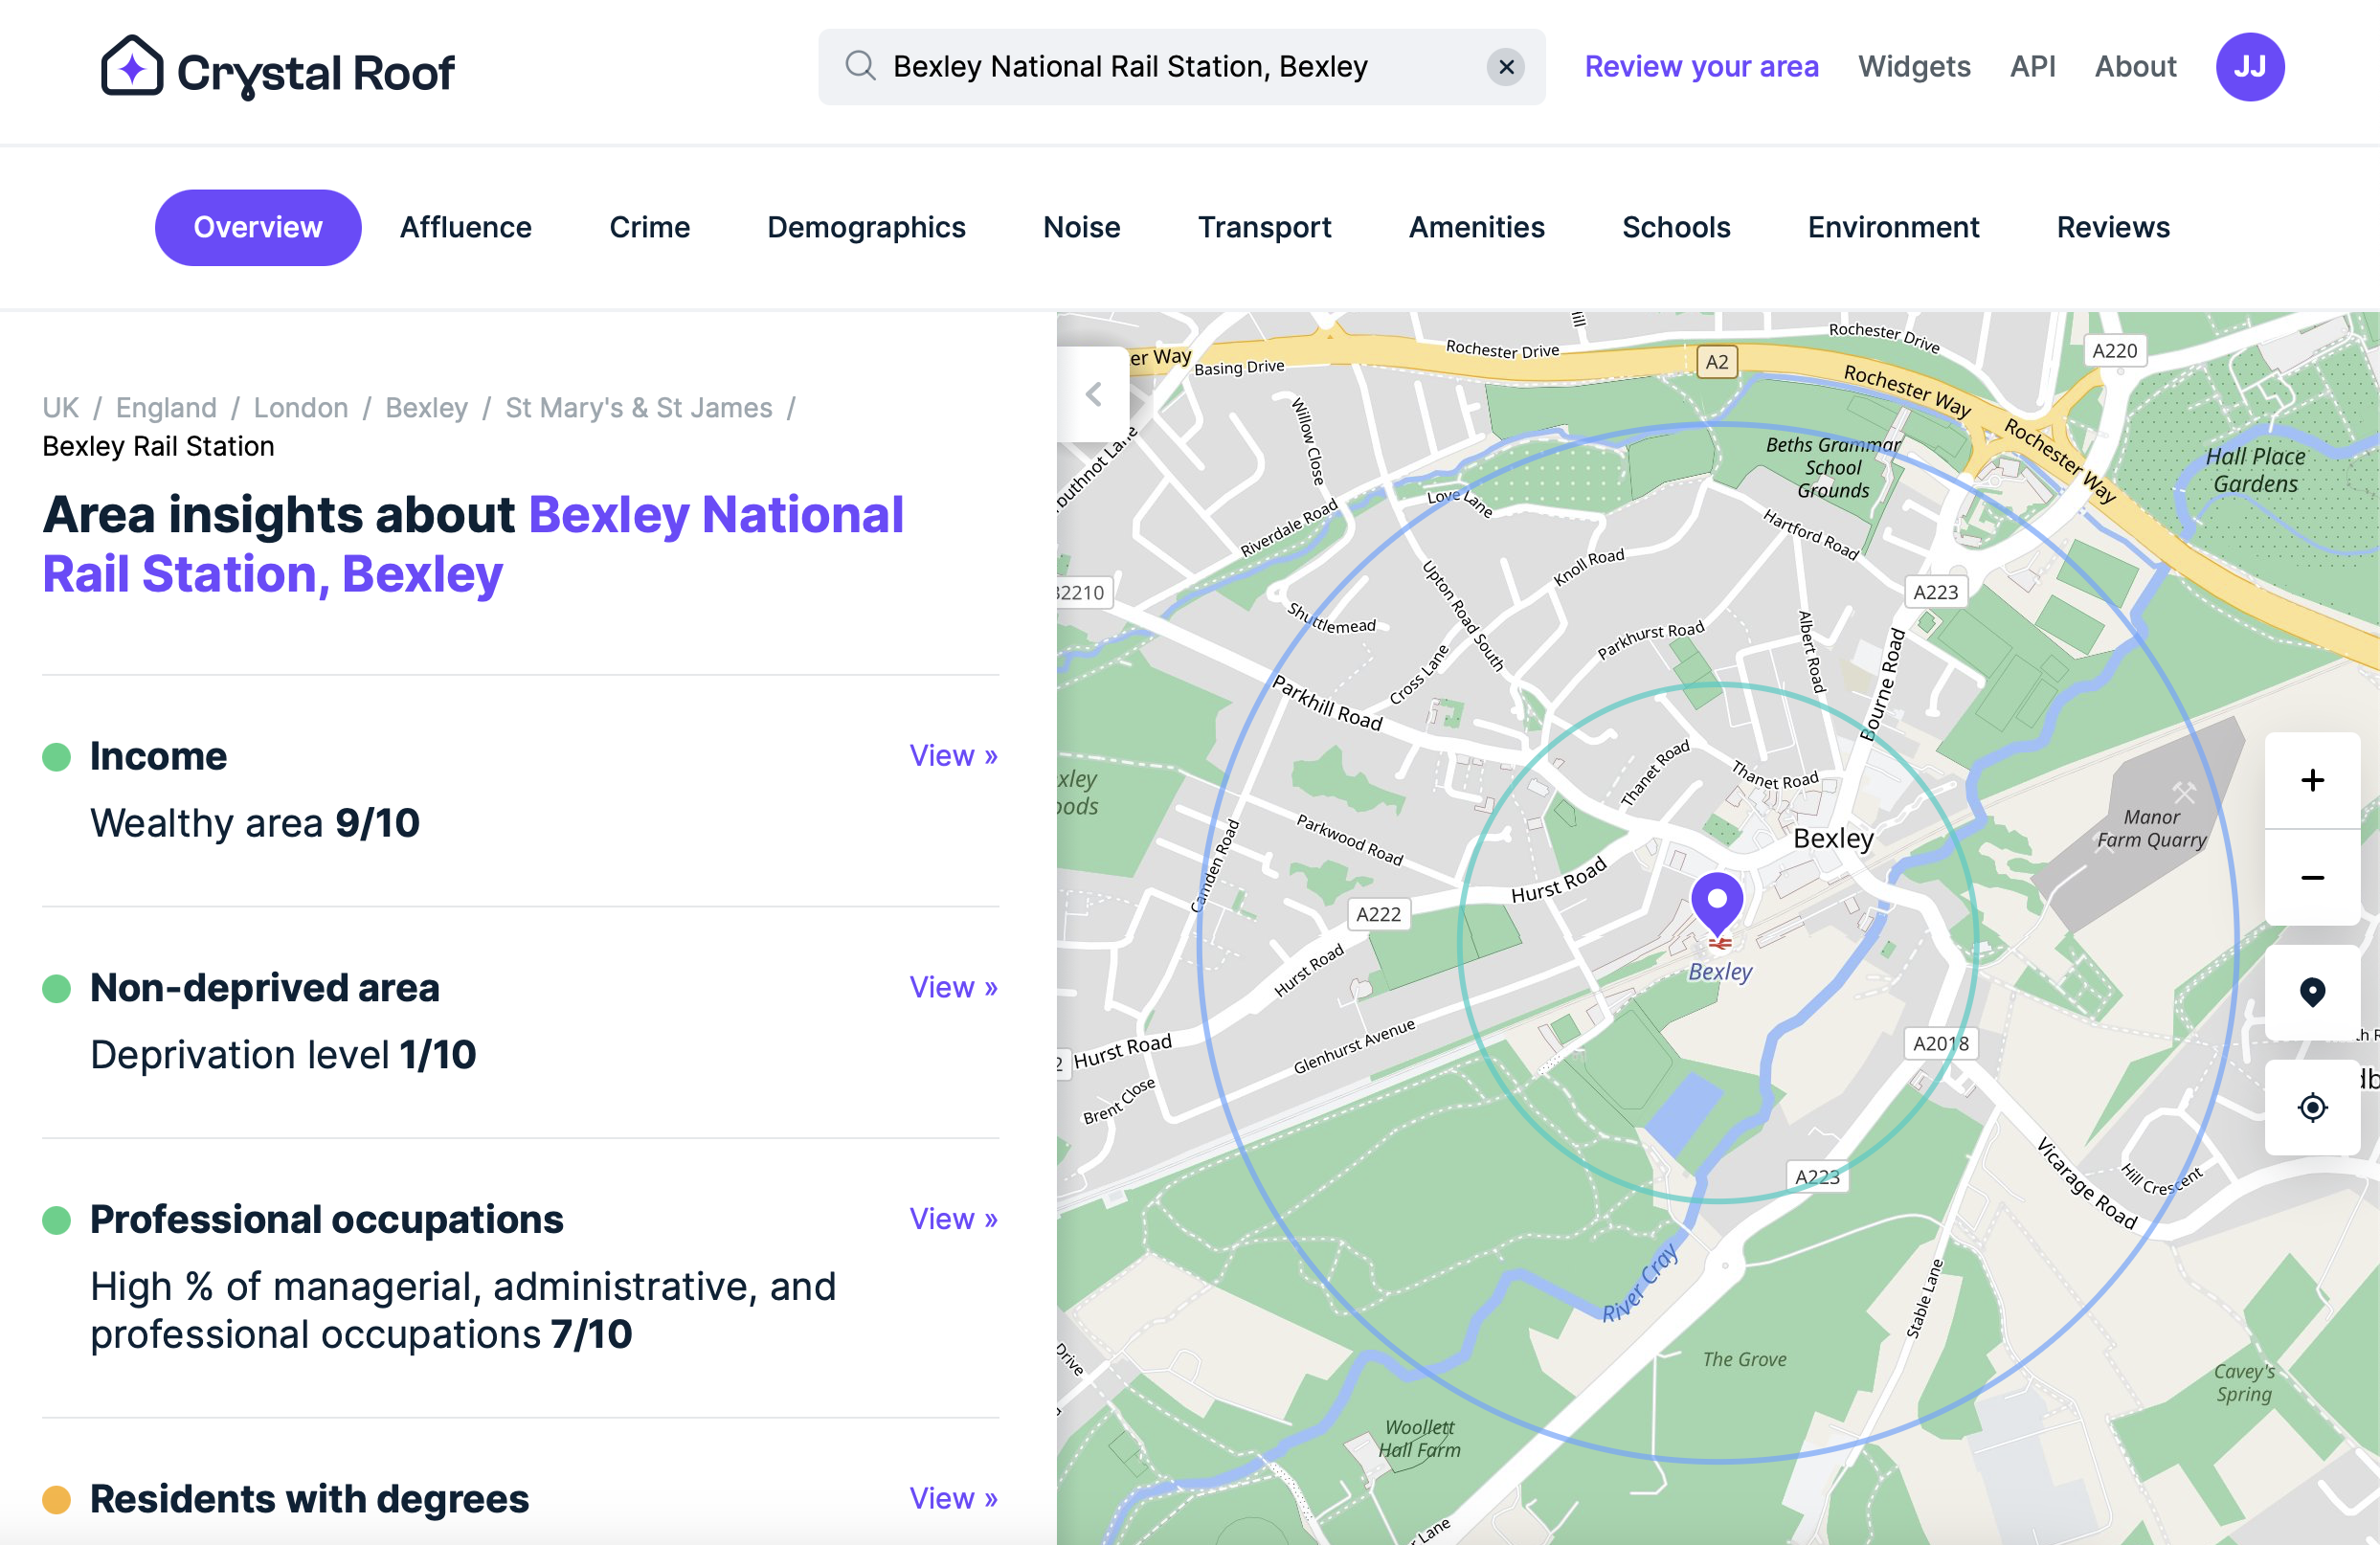Open the Transport tab
The image size is (2380, 1545).
tap(1264, 227)
